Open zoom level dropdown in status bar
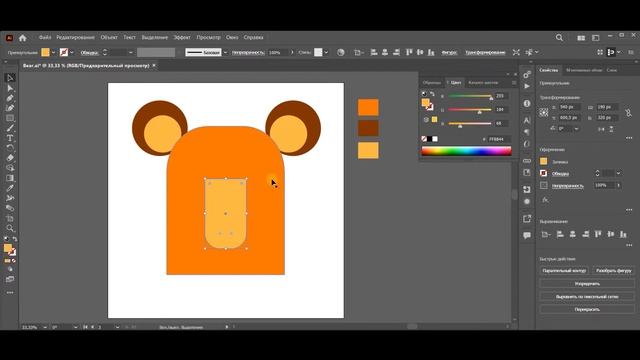 (x=44, y=327)
